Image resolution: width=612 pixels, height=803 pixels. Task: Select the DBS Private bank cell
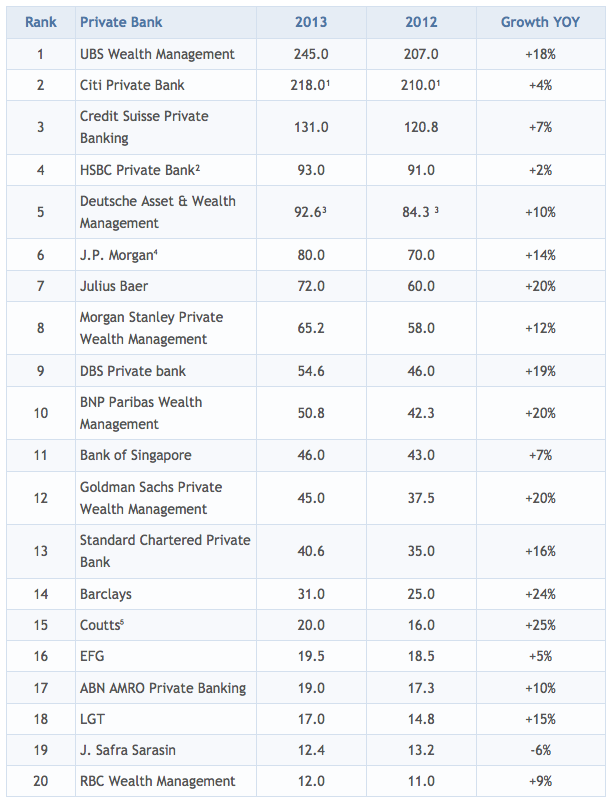(x=132, y=371)
